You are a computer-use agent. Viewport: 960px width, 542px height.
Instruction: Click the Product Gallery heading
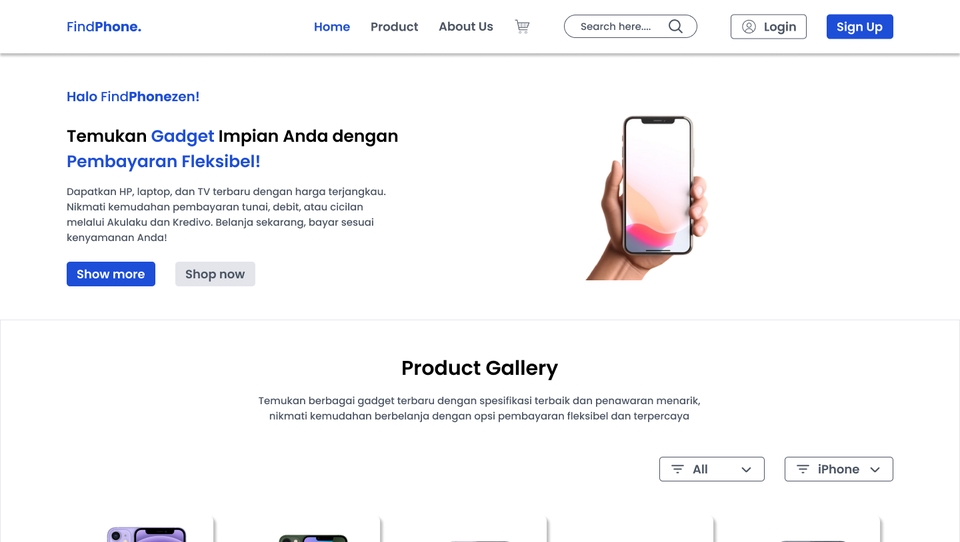pos(479,368)
